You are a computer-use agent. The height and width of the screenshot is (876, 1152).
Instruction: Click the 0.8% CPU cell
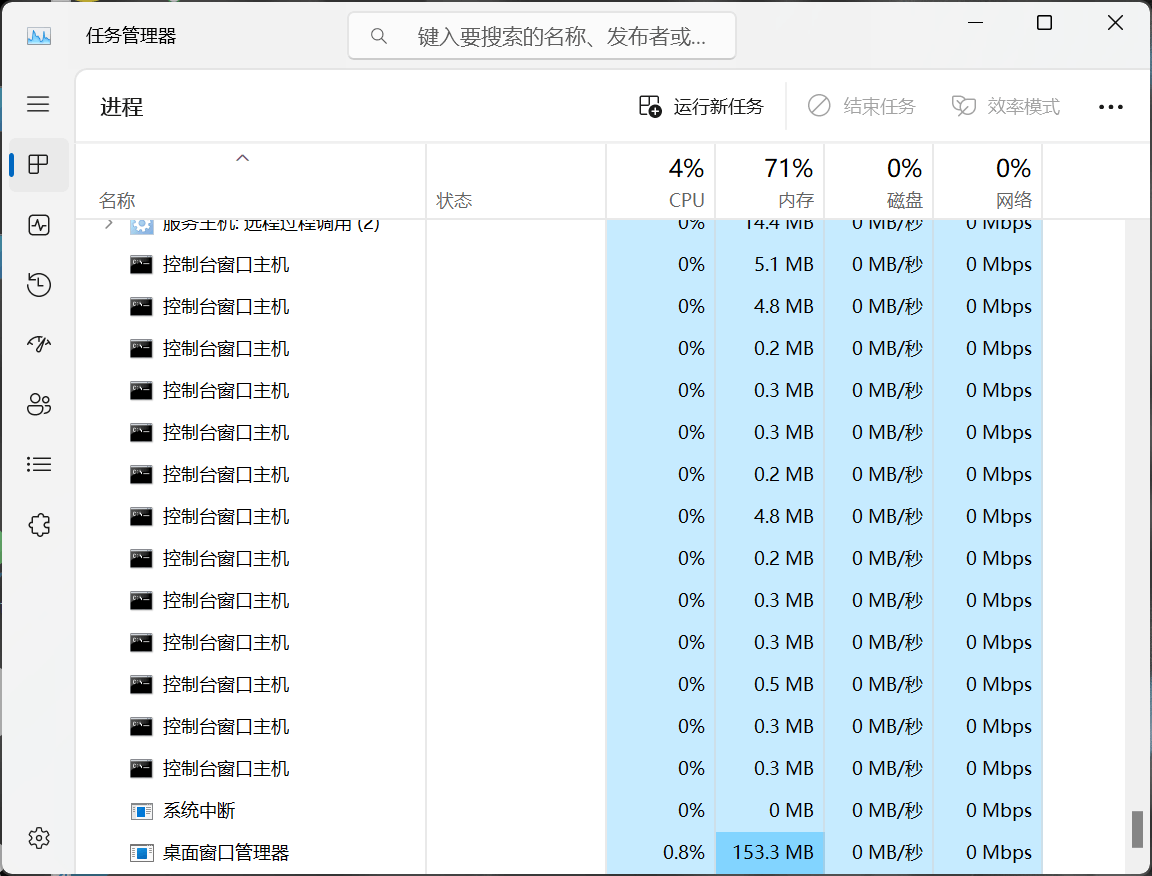[660, 852]
